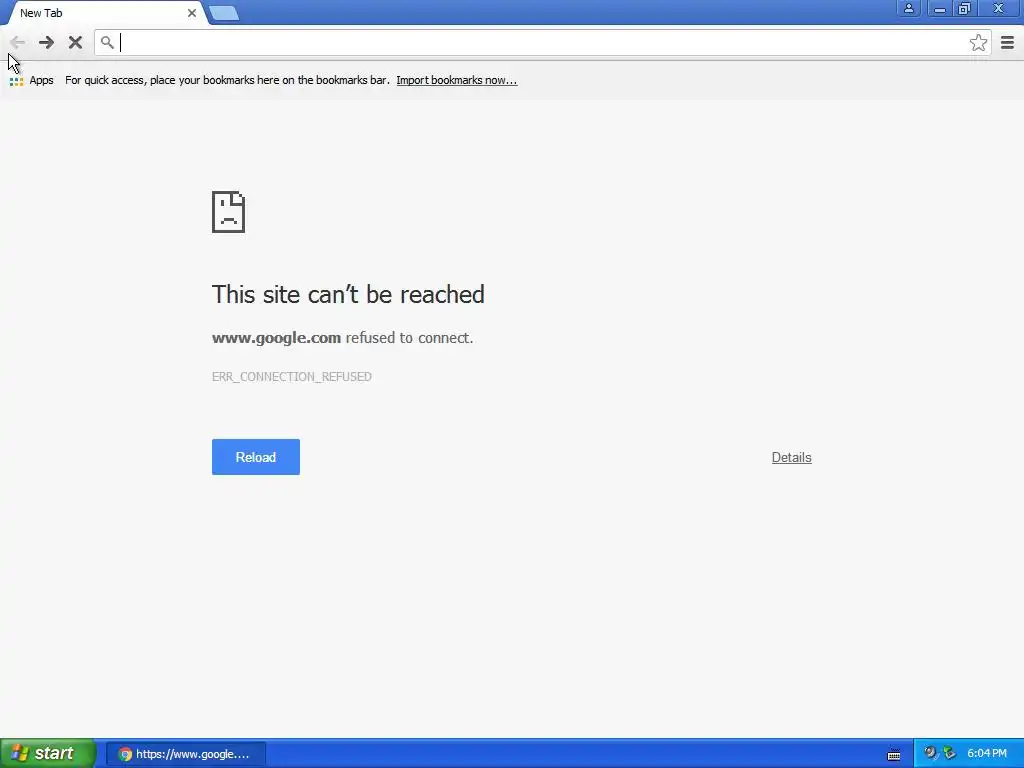Open Chrome hamburger menu
This screenshot has height=768, width=1024.
click(1008, 42)
